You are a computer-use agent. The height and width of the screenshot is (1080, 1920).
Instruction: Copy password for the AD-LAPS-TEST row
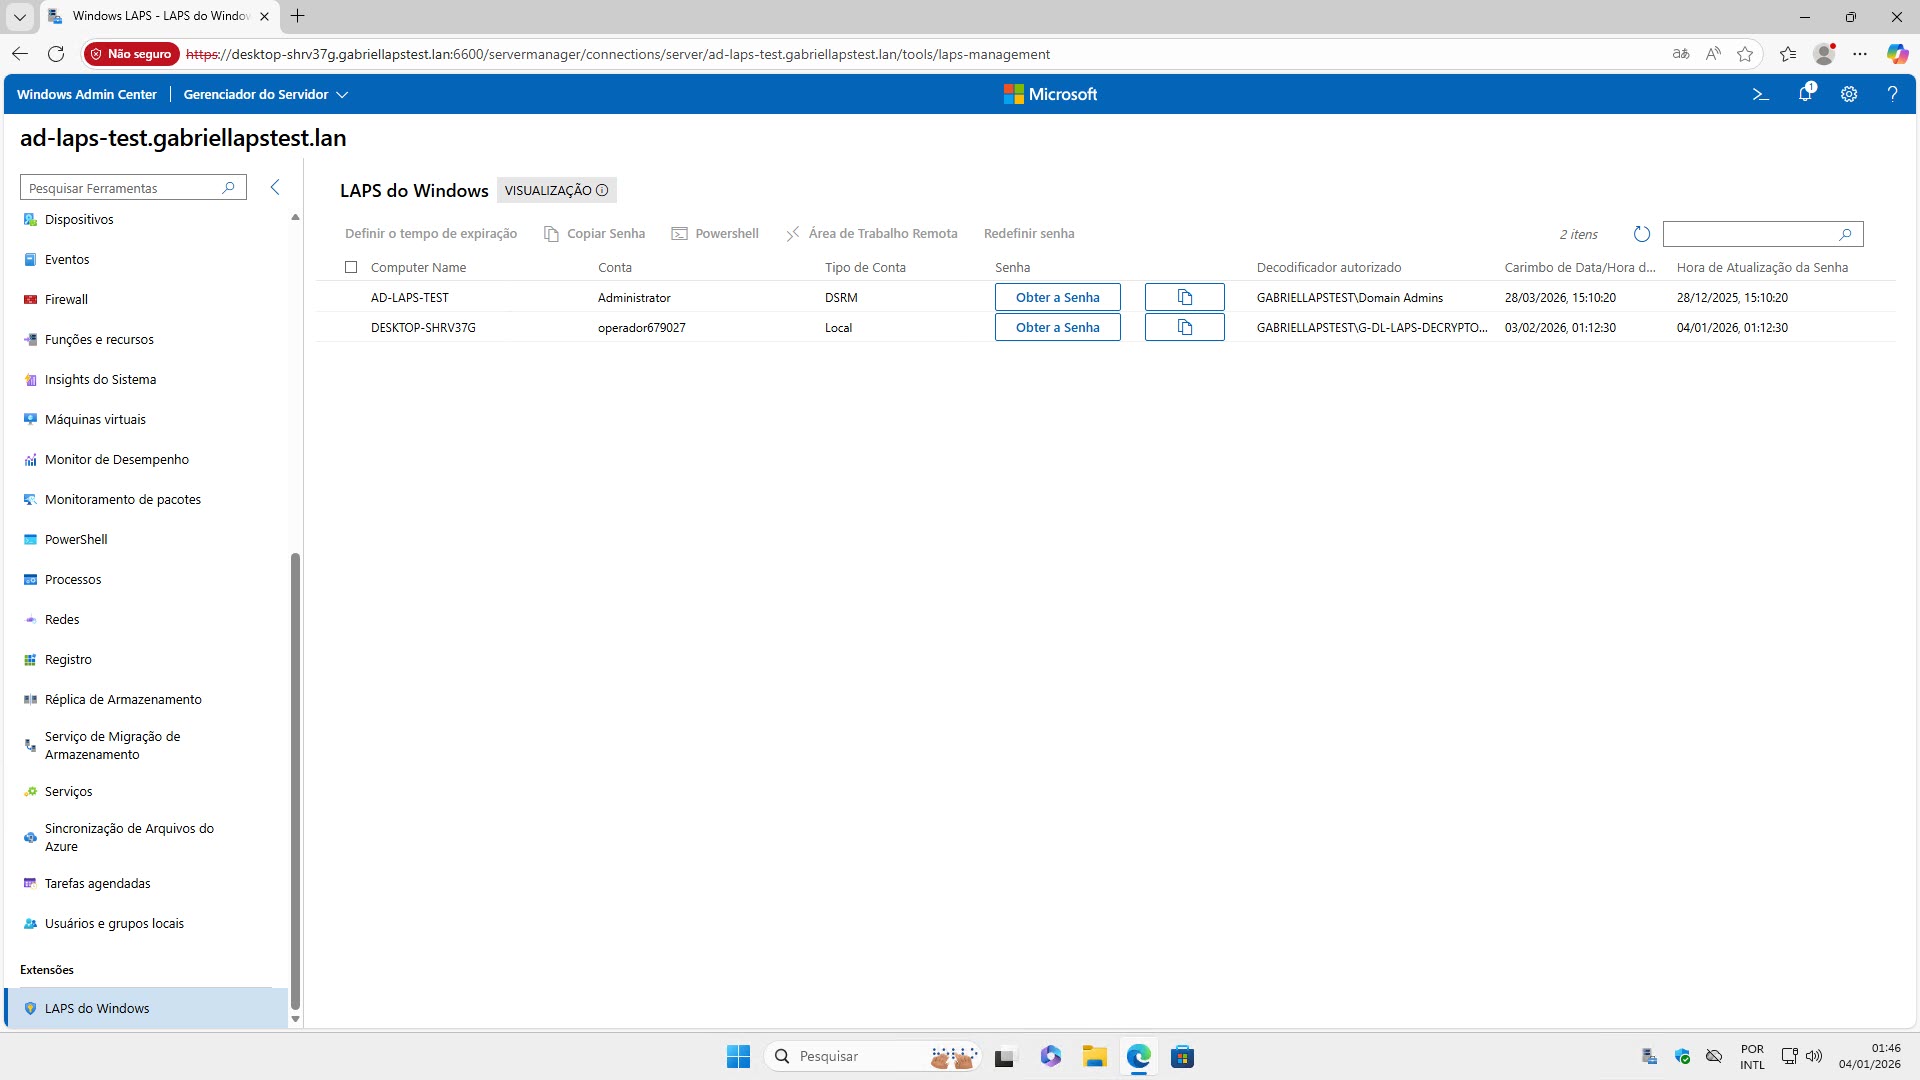click(x=1184, y=297)
